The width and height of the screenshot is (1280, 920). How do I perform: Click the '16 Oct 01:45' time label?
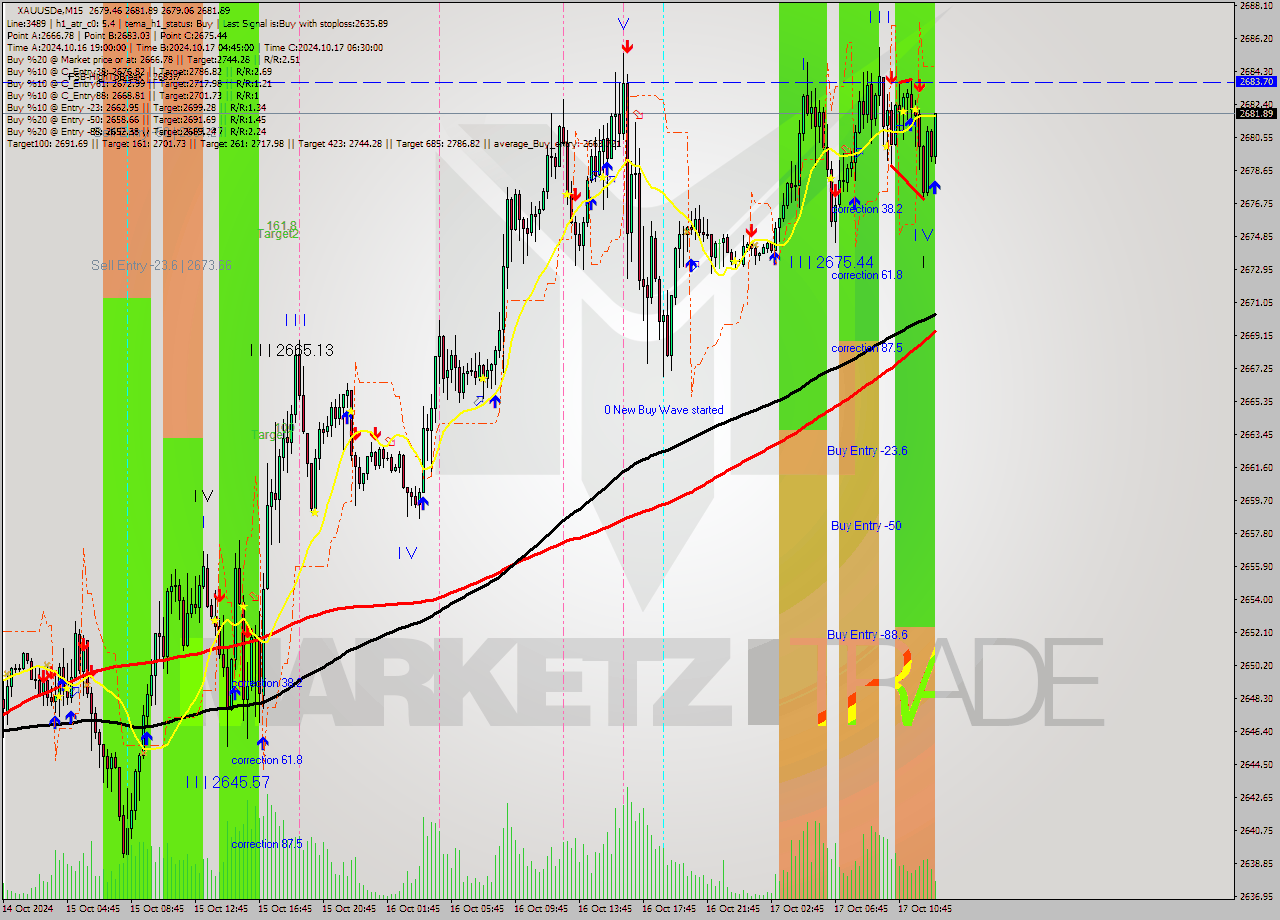pyautogui.click(x=413, y=909)
